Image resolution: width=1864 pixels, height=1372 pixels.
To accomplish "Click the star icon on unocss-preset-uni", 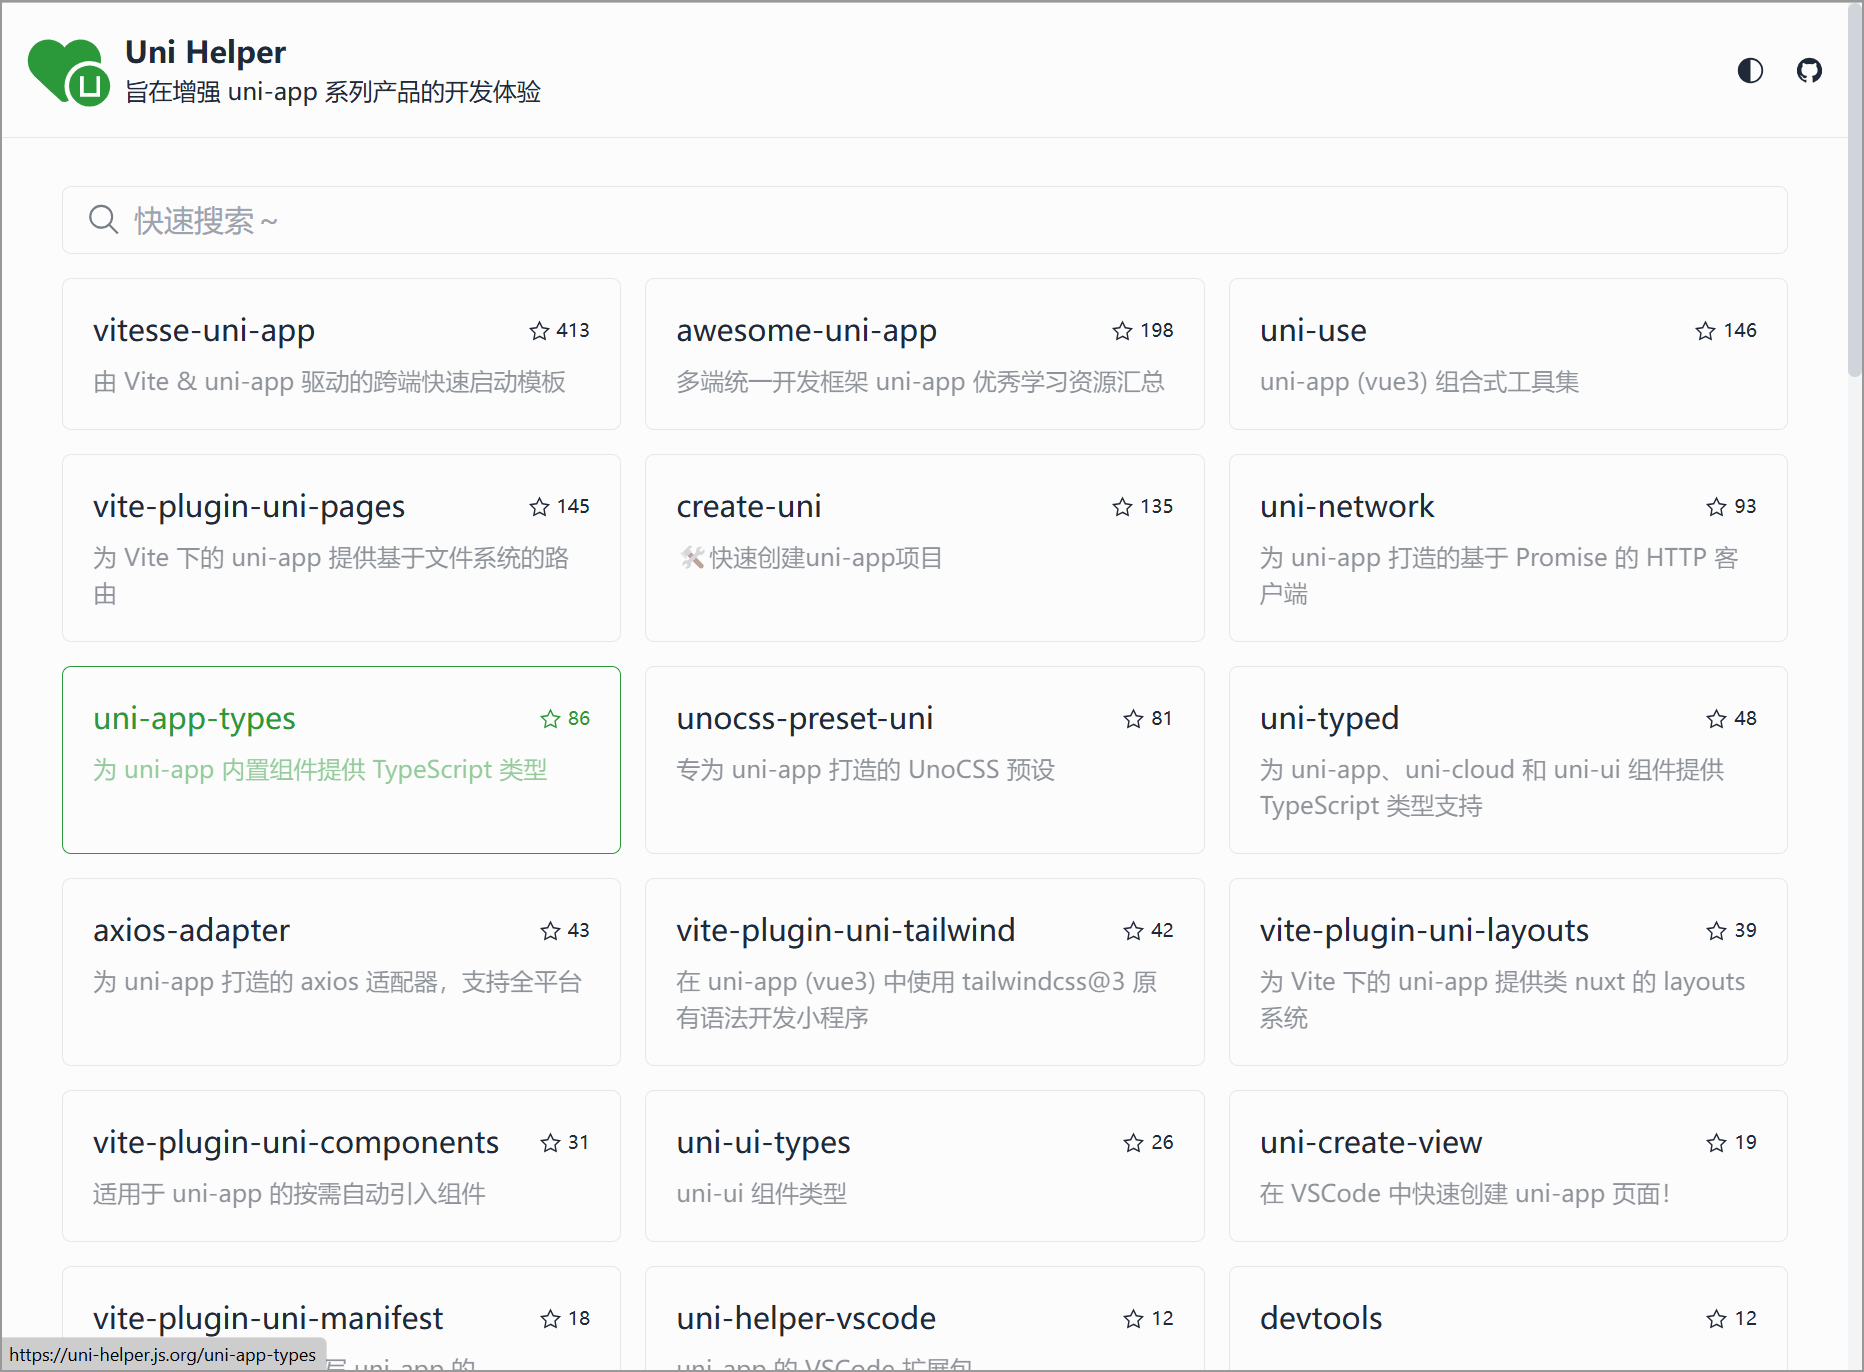I will pos(1133,719).
